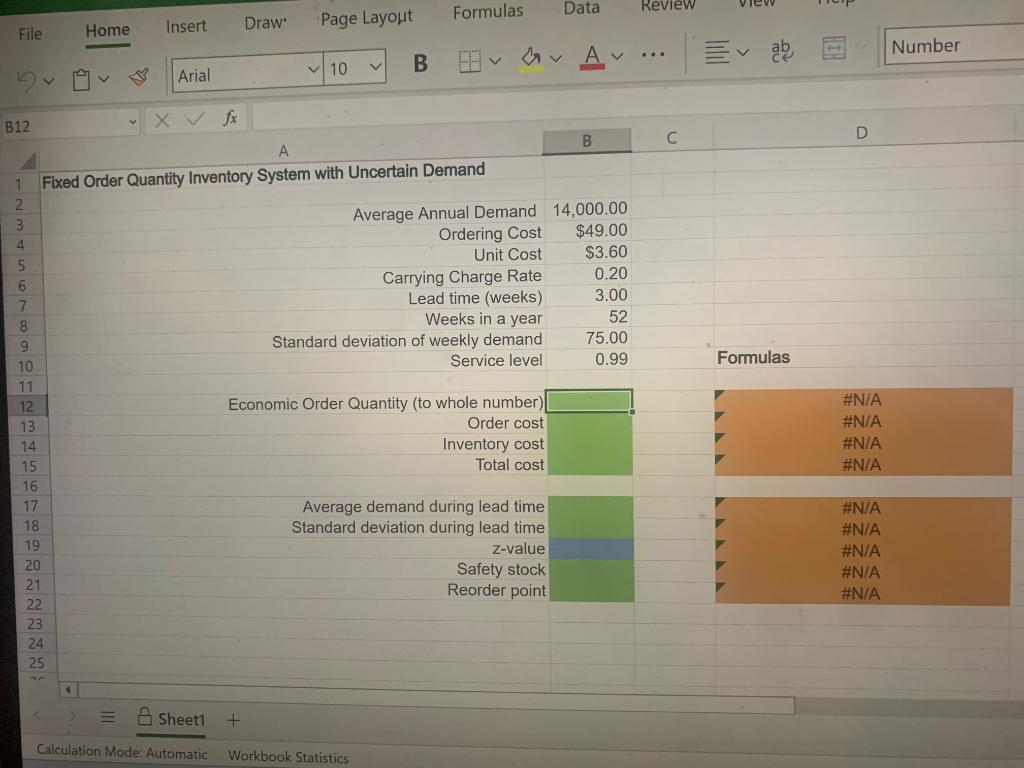Expand the Paste options dropdown arrow
Screen dimensions: 1024x768
point(104,79)
